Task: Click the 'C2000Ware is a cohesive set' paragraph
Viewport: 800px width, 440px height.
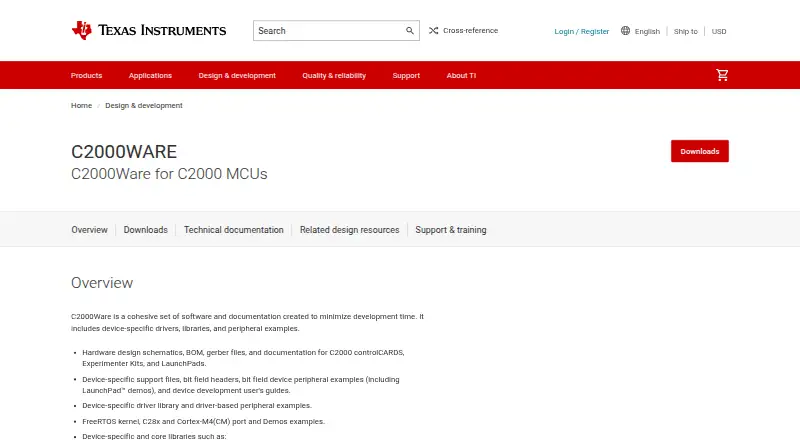Action: 247,322
